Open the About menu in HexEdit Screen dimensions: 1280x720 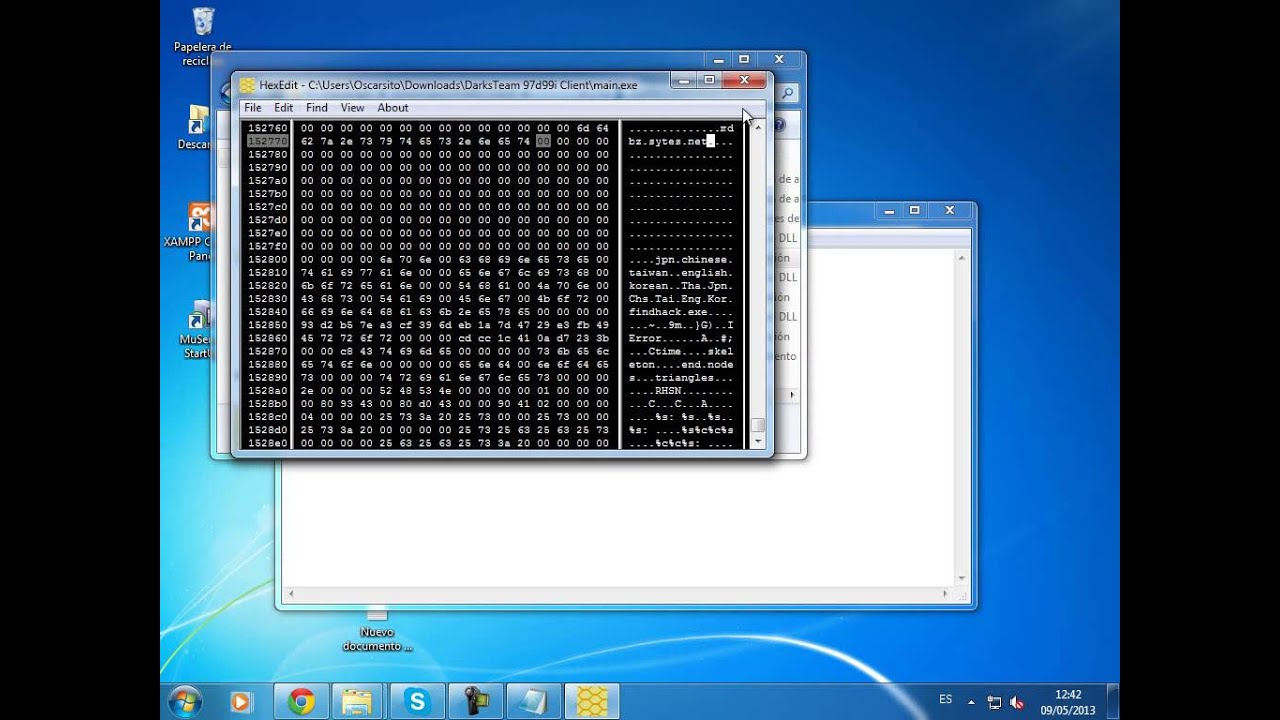(x=393, y=108)
